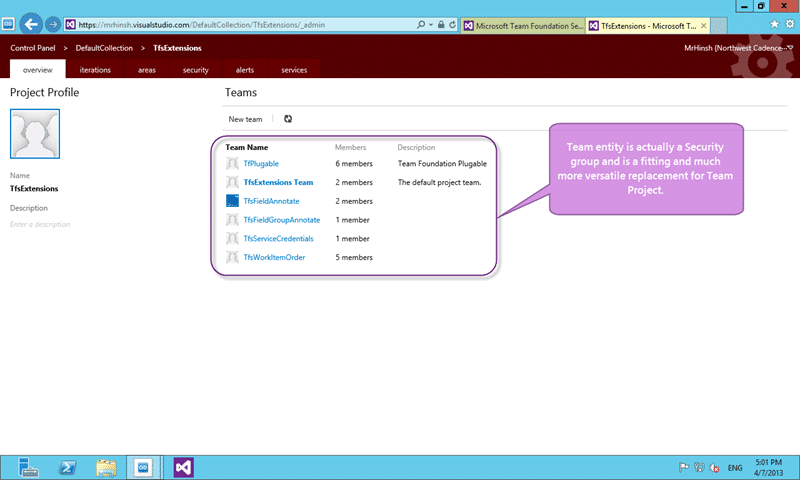Open the areas tab
Screen dimensions: 800x480
(146, 70)
